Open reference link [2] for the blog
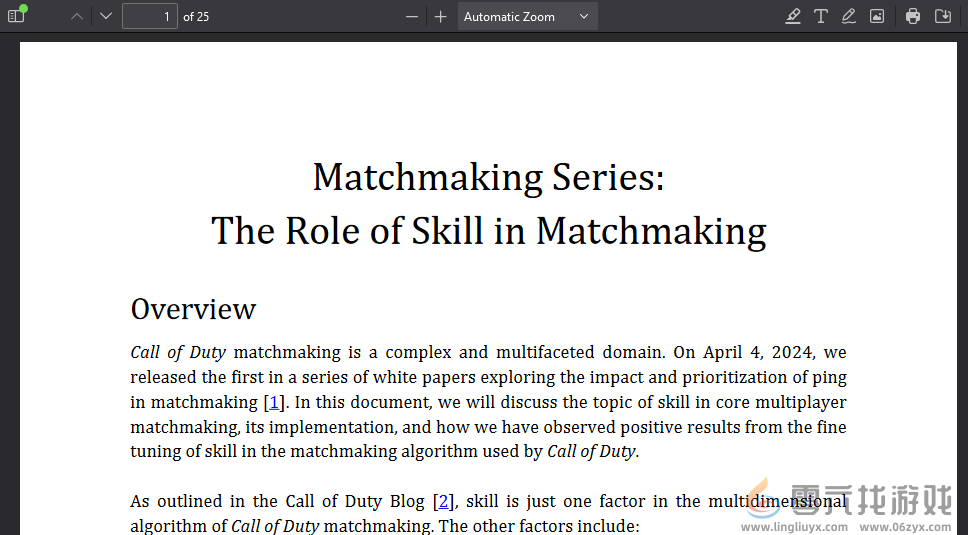 445,501
